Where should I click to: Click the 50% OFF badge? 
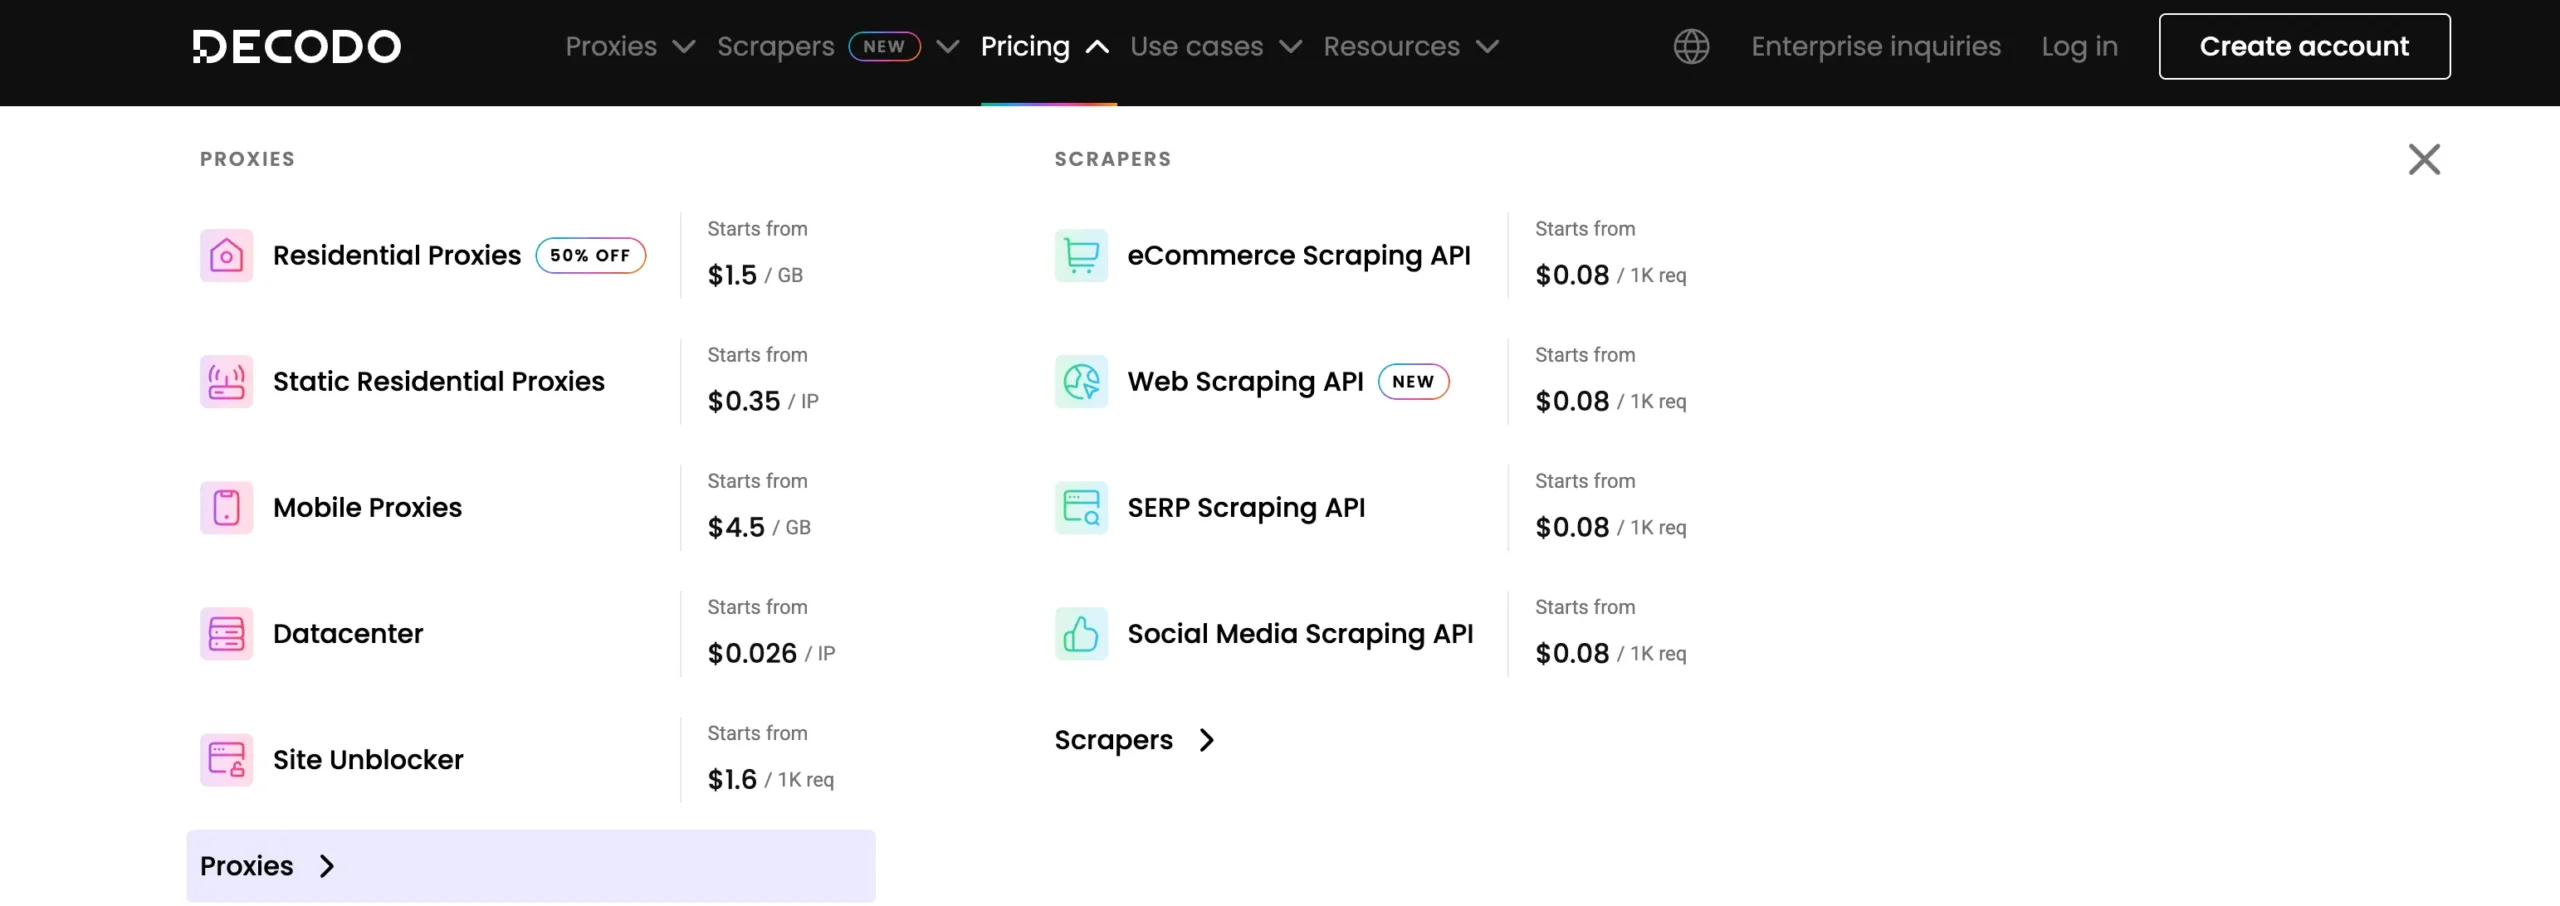pyautogui.click(x=590, y=255)
